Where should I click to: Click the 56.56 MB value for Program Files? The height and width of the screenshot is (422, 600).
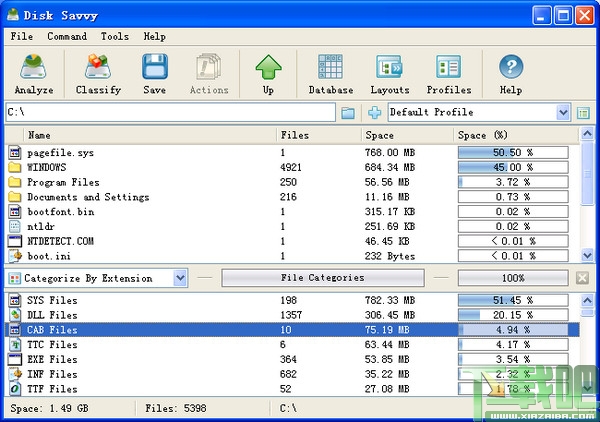point(387,182)
